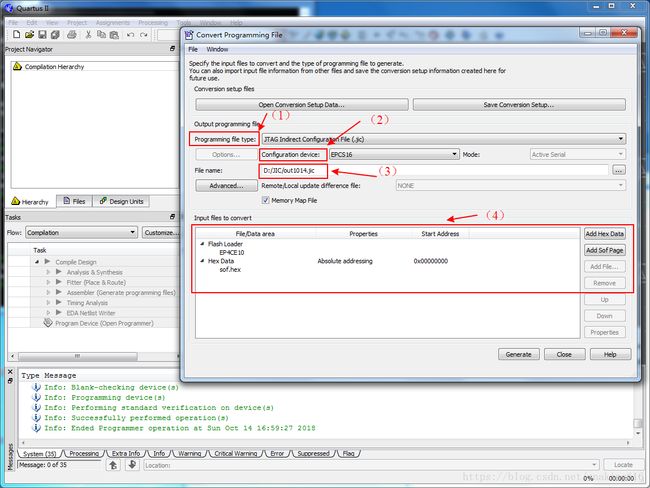Screen dimensions: 650x488
Task: Click the Help button in the dialog
Action: tap(610, 354)
